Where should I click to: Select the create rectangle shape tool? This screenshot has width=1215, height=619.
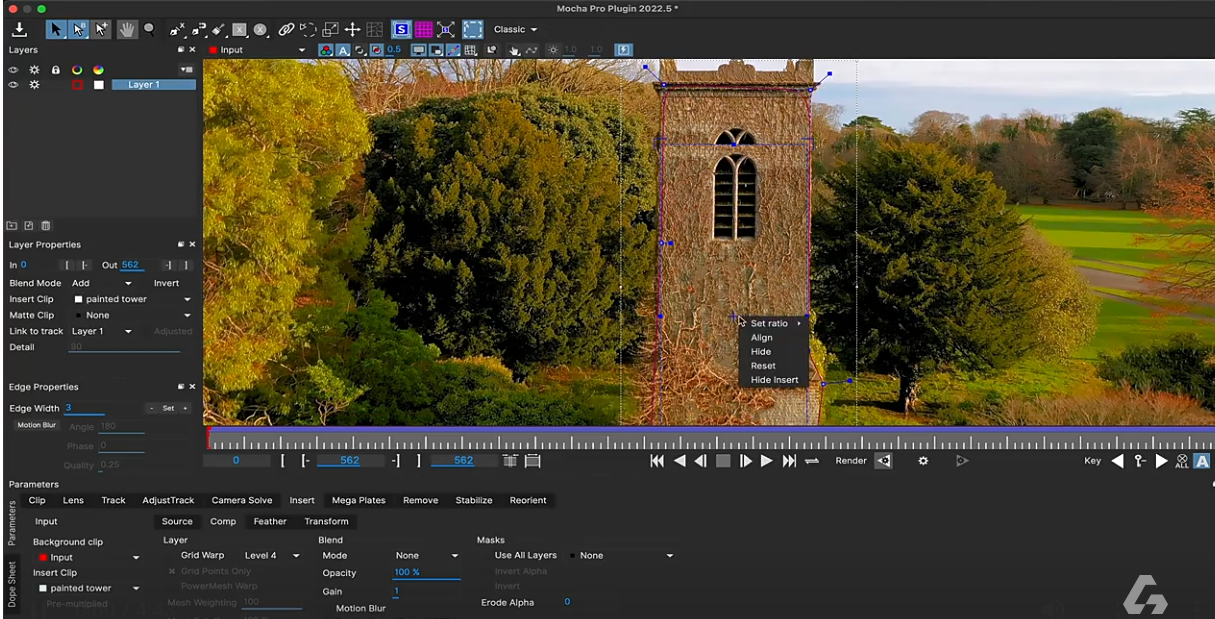(x=239, y=29)
